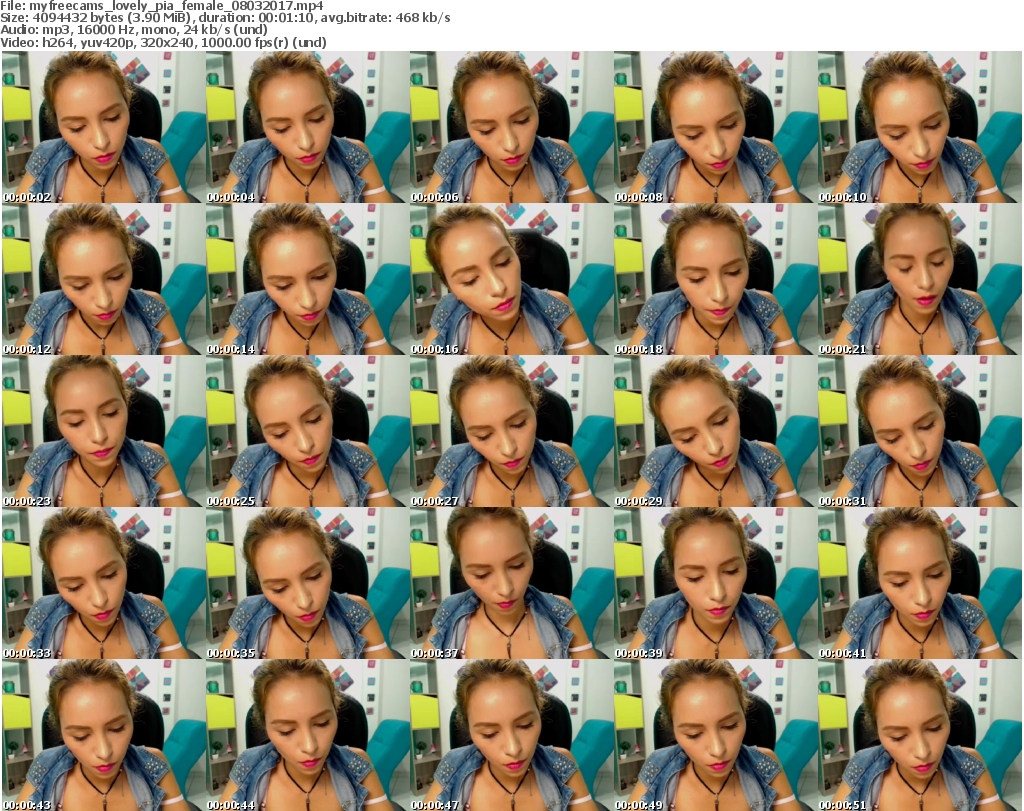The image size is (1024, 811).
Task: Open the frame stamped 00:00:14
Action: pyautogui.click(x=307, y=279)
